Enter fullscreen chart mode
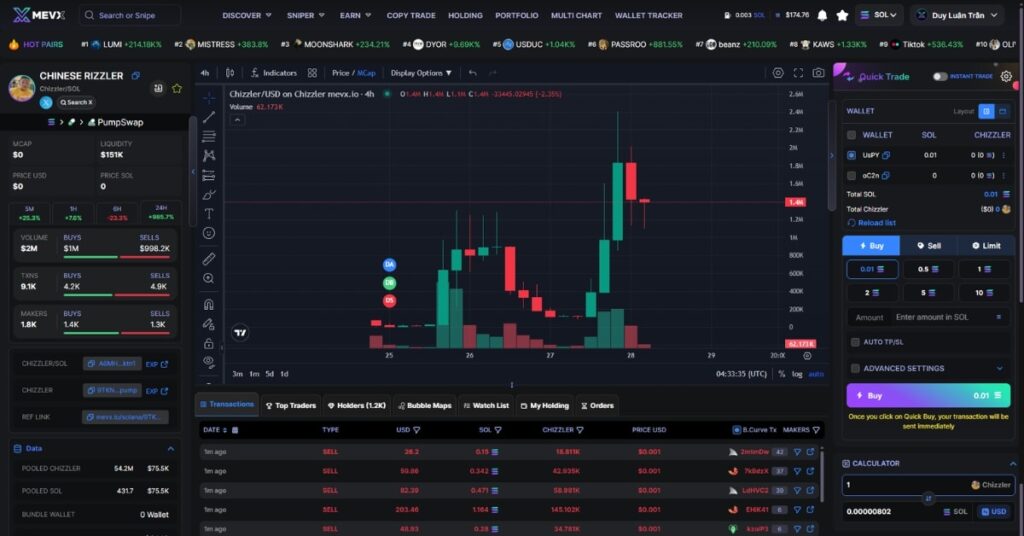 click(798, 73)
